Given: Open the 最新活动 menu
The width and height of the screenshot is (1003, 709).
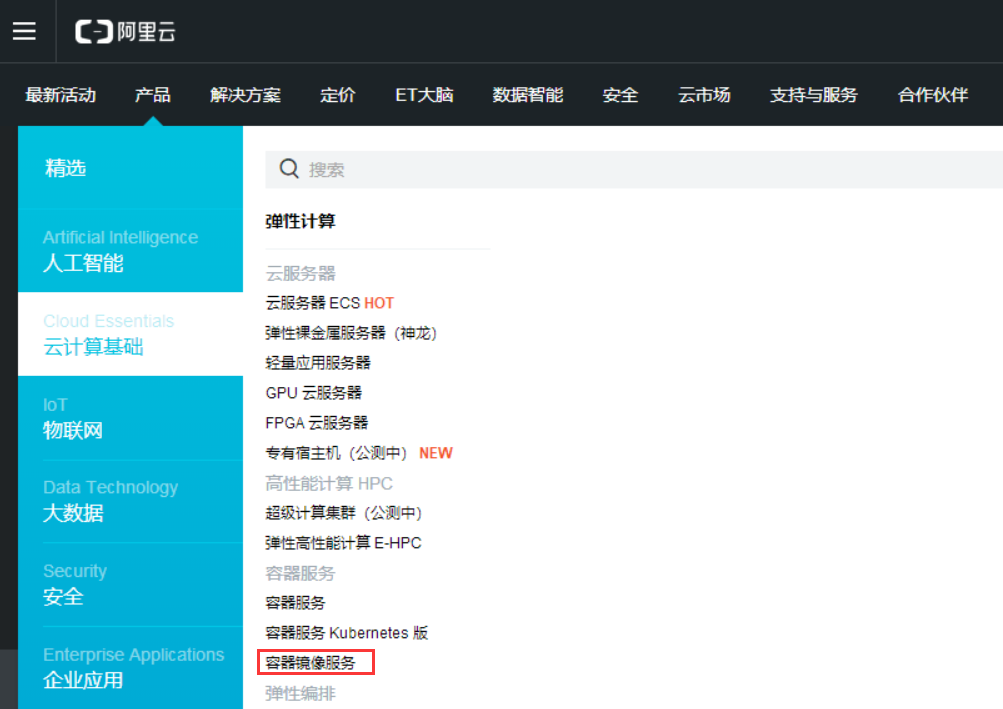Looking at the screenshot, I should tap(61, 95).
